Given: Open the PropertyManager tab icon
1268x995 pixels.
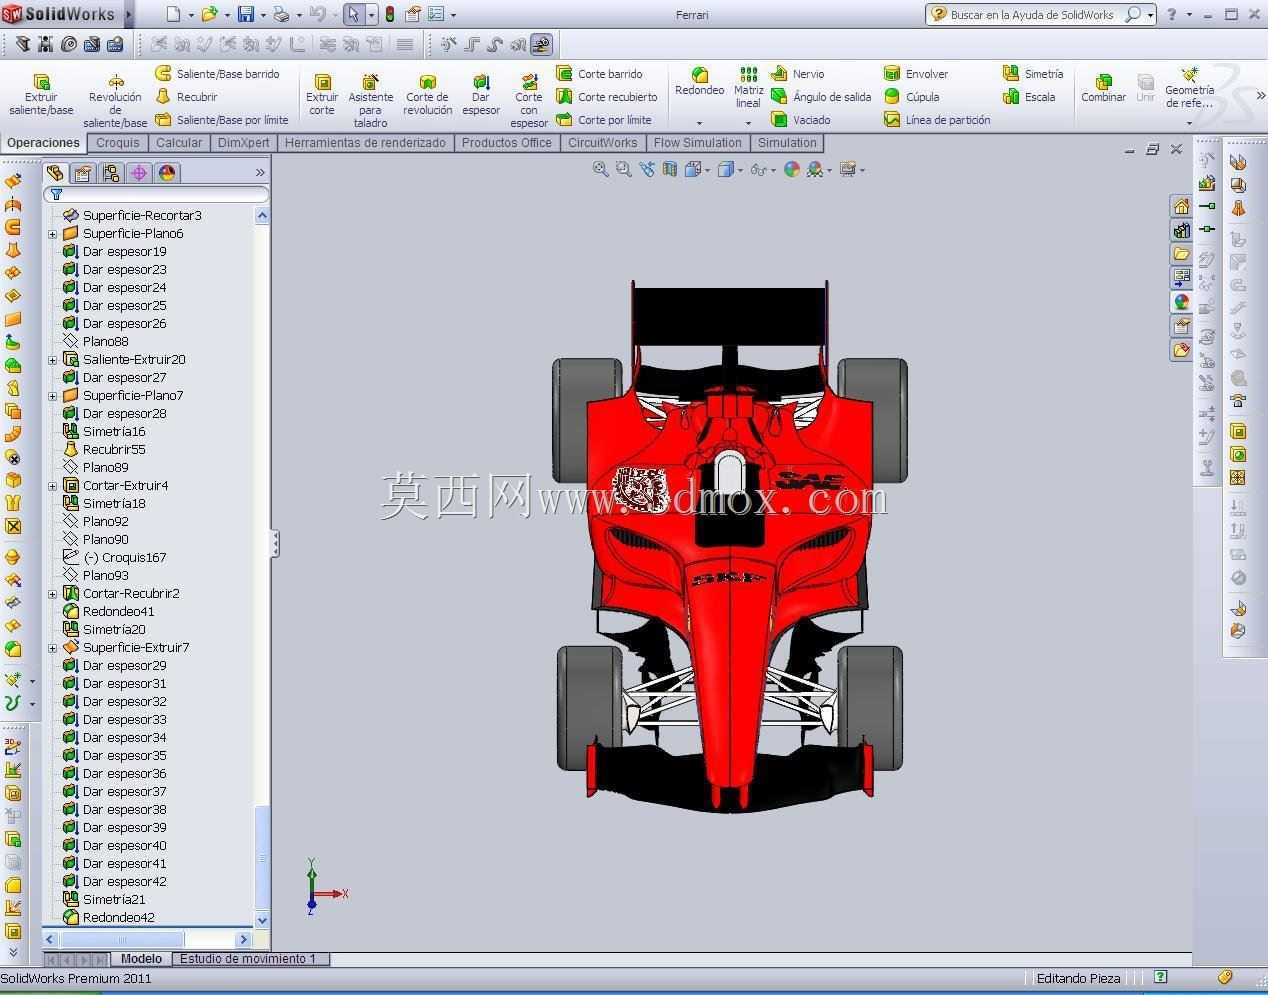Looking at the screenshot, I should (83, 173).
